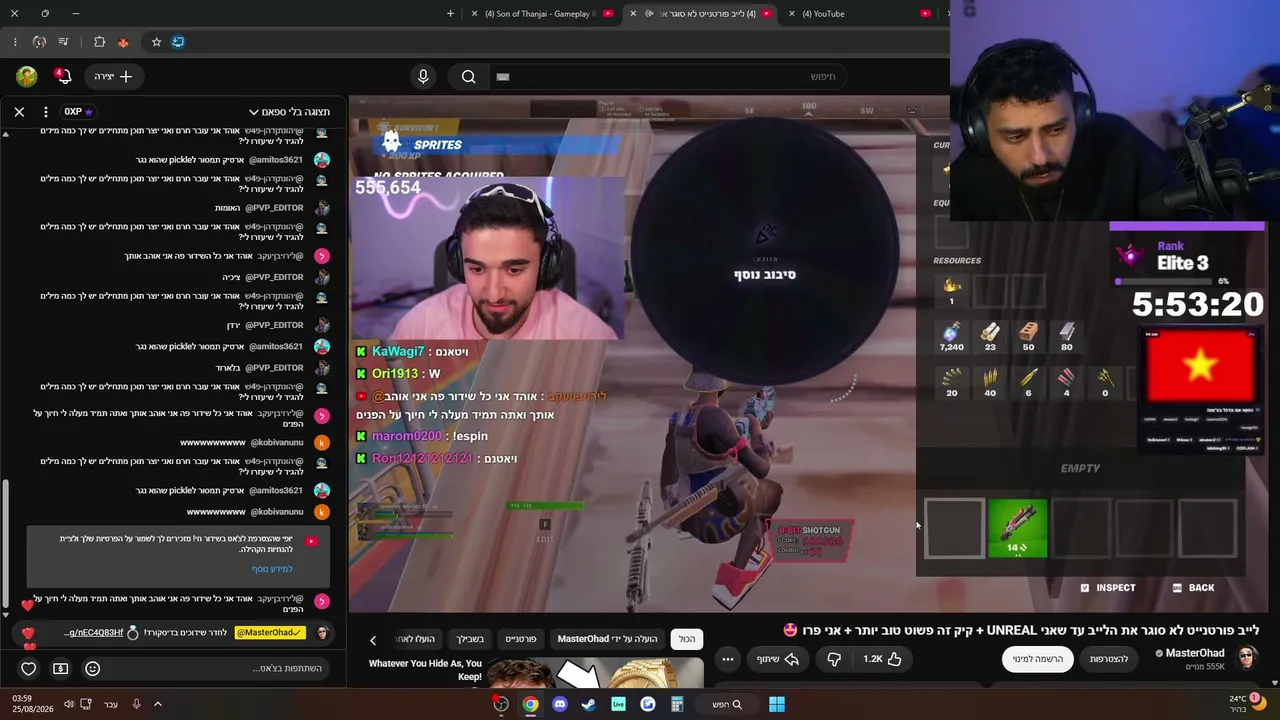Open Chrome media controls icon
The width and height of the screenshot is (1280, 720).
click(64, 42)
